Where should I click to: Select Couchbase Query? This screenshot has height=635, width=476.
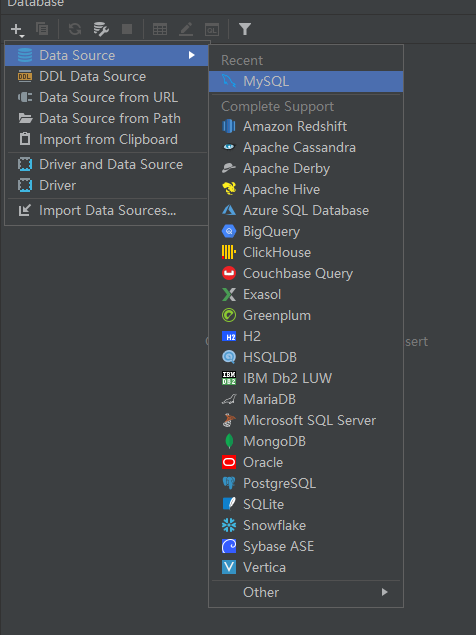point(306,273)
